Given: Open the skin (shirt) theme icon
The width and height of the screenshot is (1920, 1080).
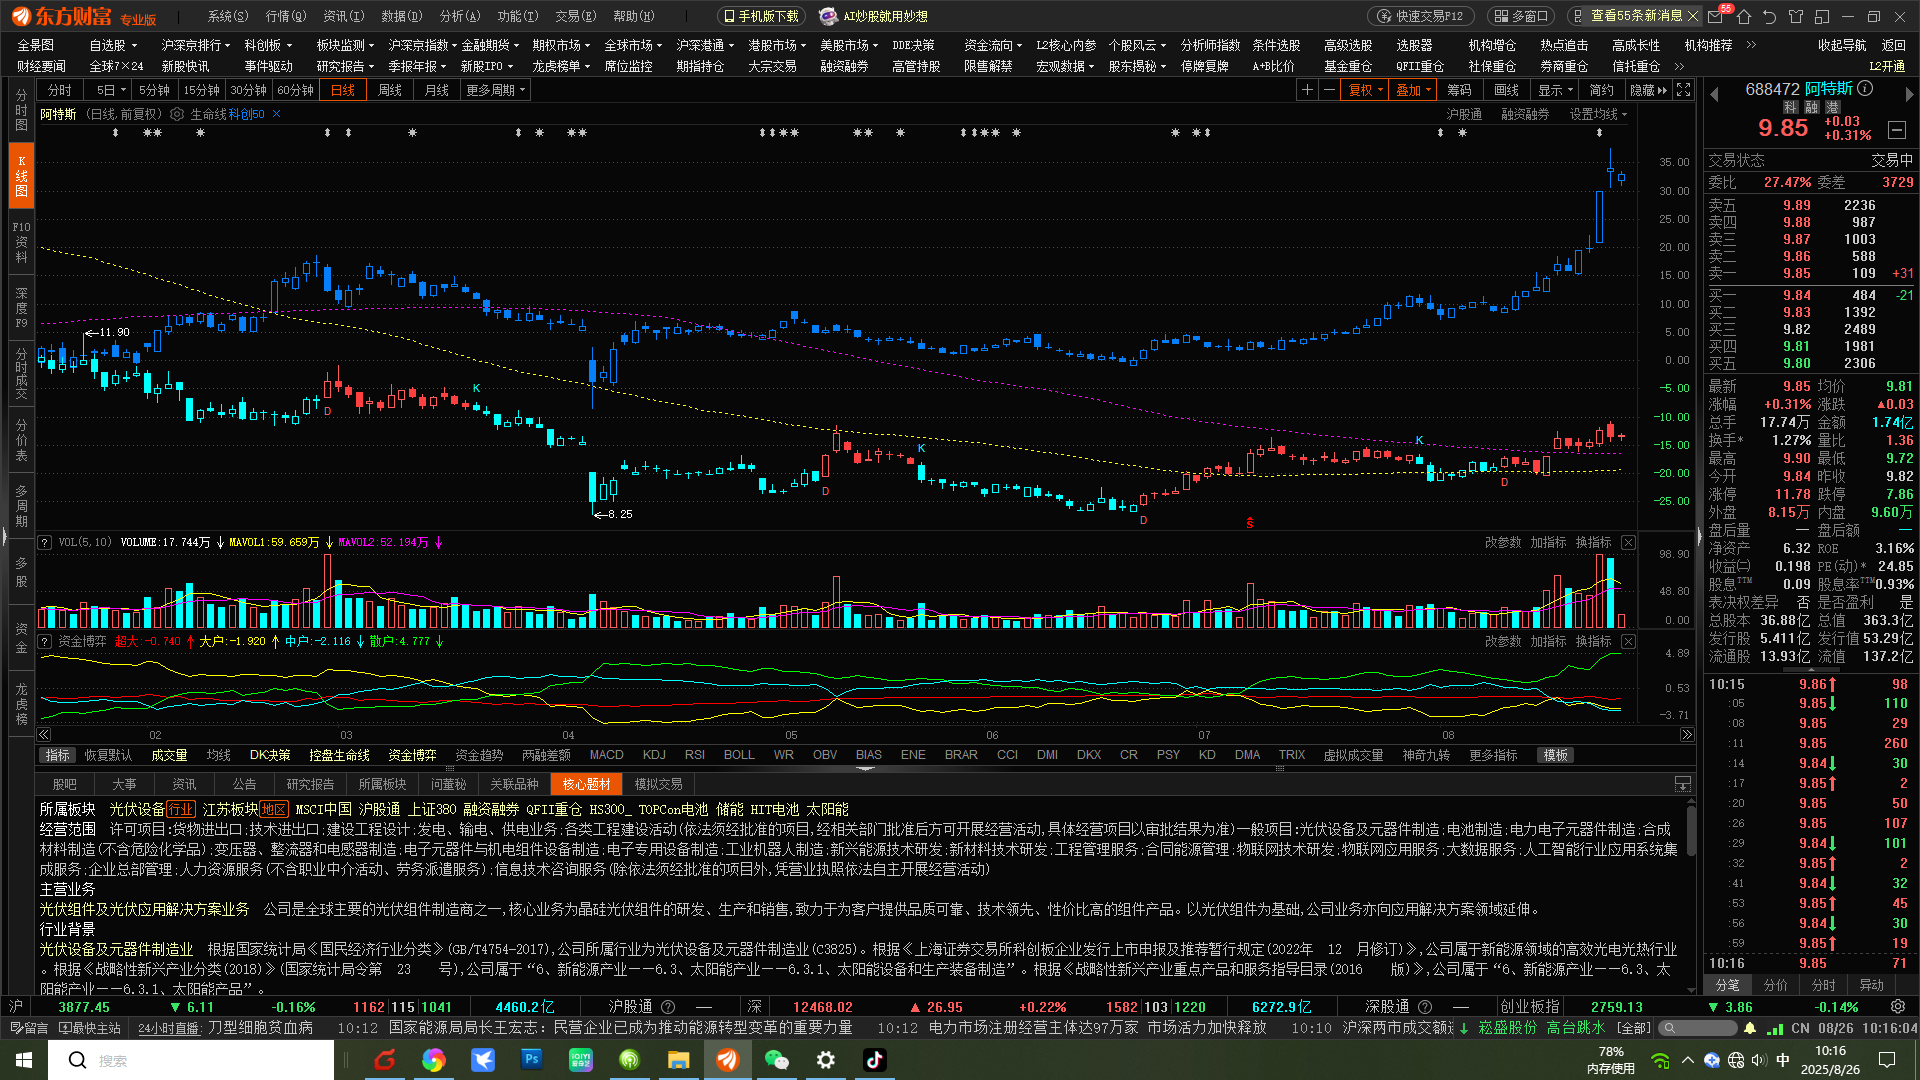Looking at the screenshot, I should point(1795,16).
